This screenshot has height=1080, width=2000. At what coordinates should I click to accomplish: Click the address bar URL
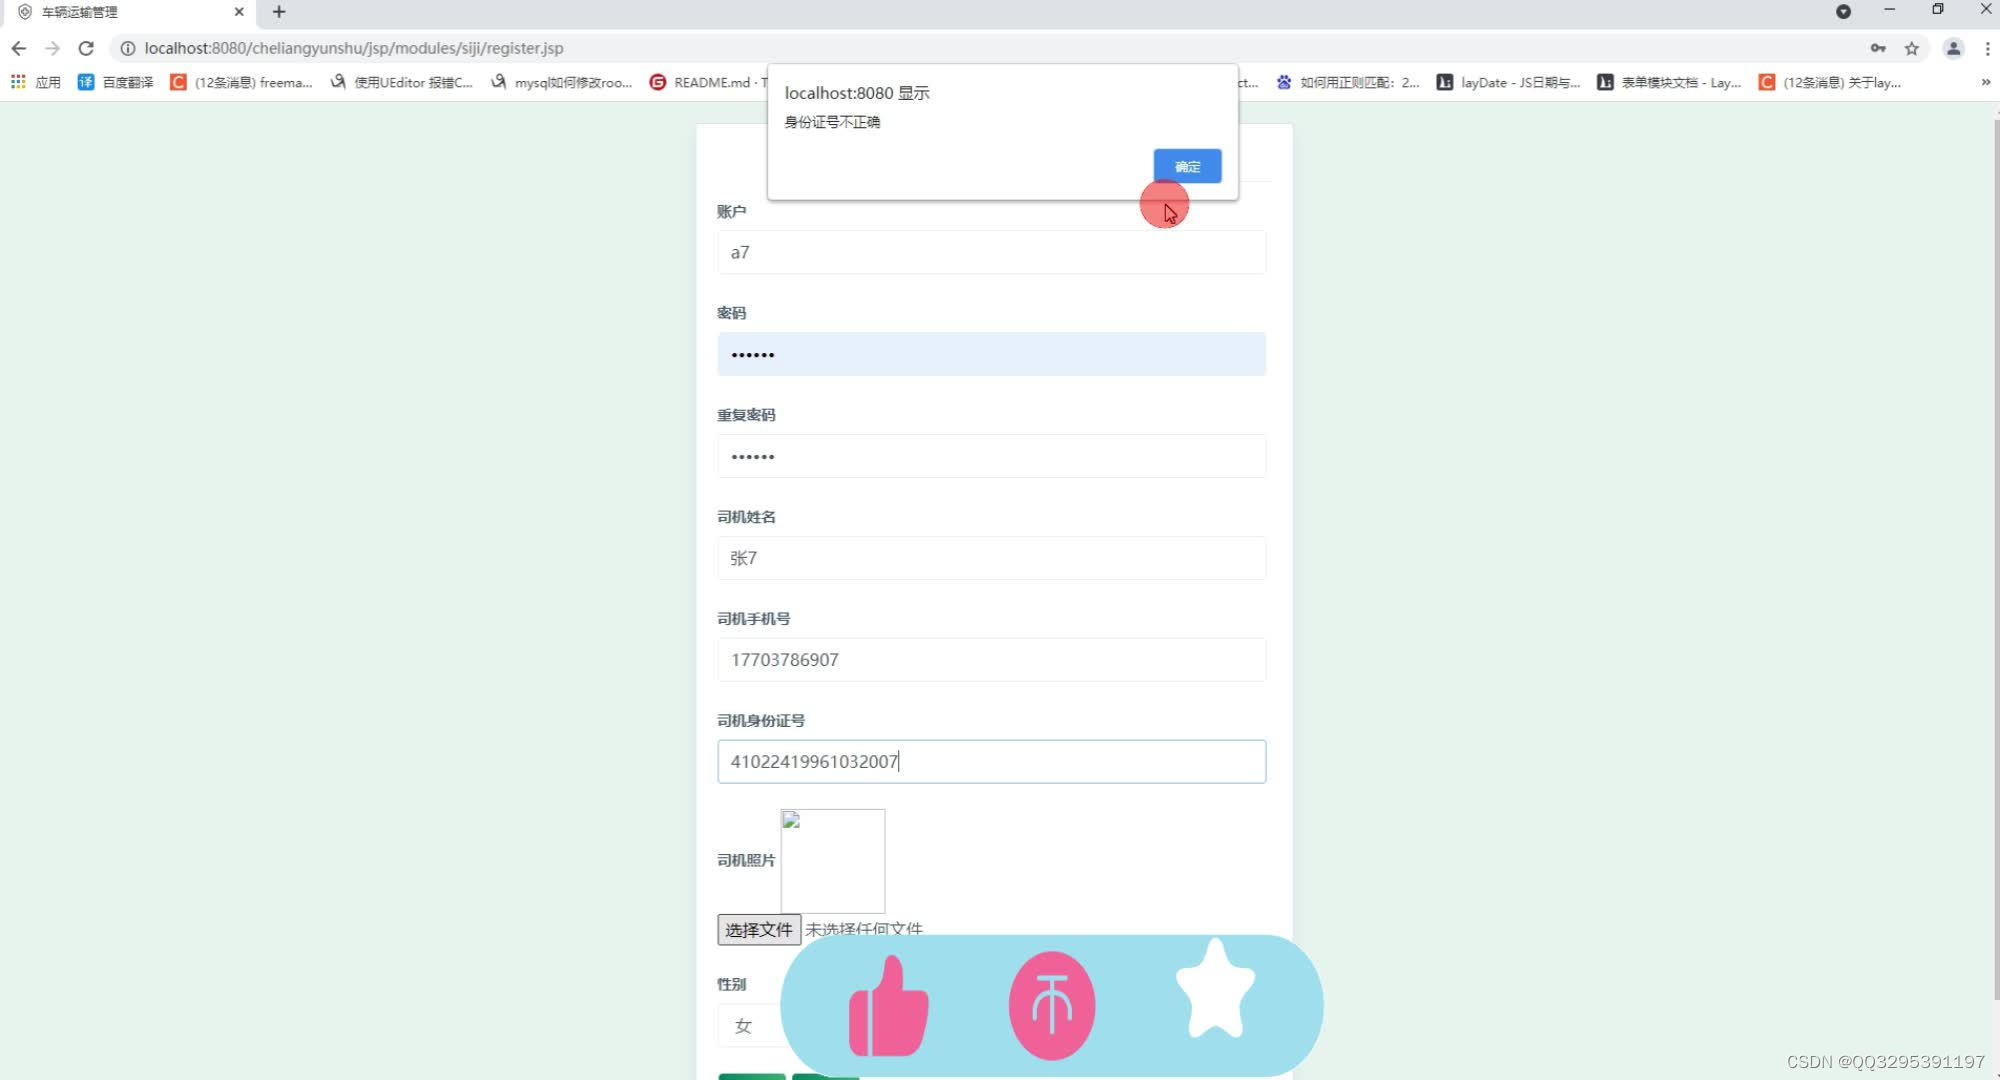pos(354,48)
